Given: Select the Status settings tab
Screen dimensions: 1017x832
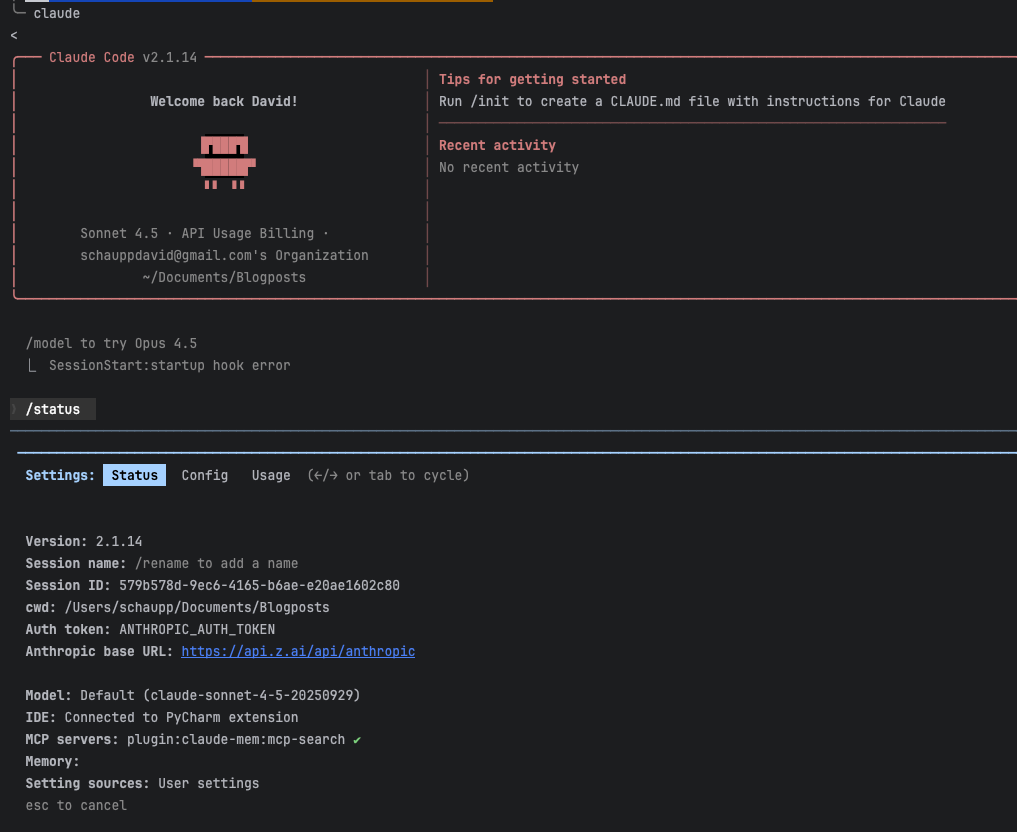Looking at the screenshot, I should click(134, 475).
